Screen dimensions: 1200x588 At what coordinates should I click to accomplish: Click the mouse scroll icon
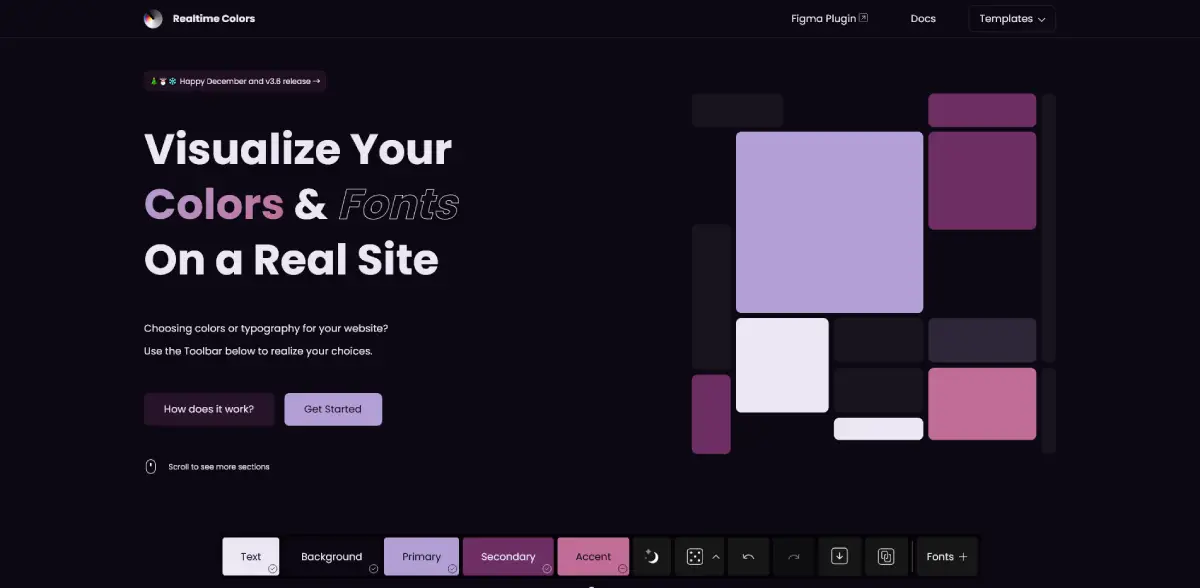coord(151,466)
